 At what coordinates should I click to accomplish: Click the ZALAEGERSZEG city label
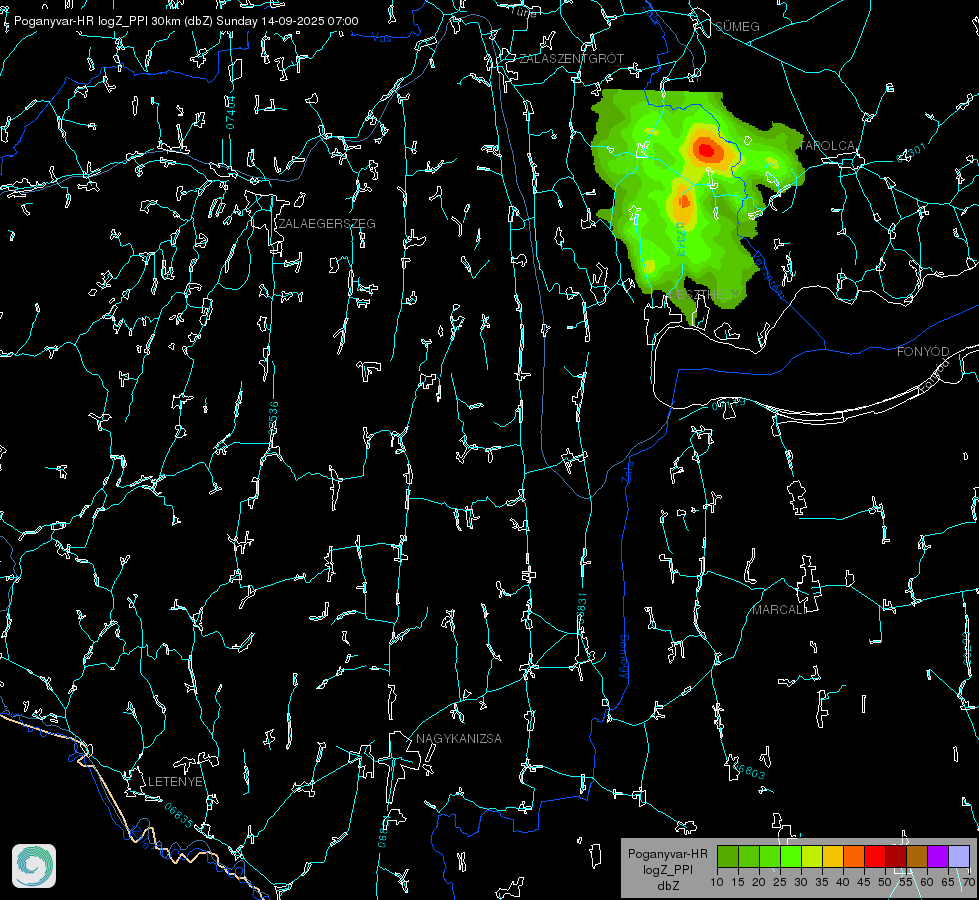(327, 224)
